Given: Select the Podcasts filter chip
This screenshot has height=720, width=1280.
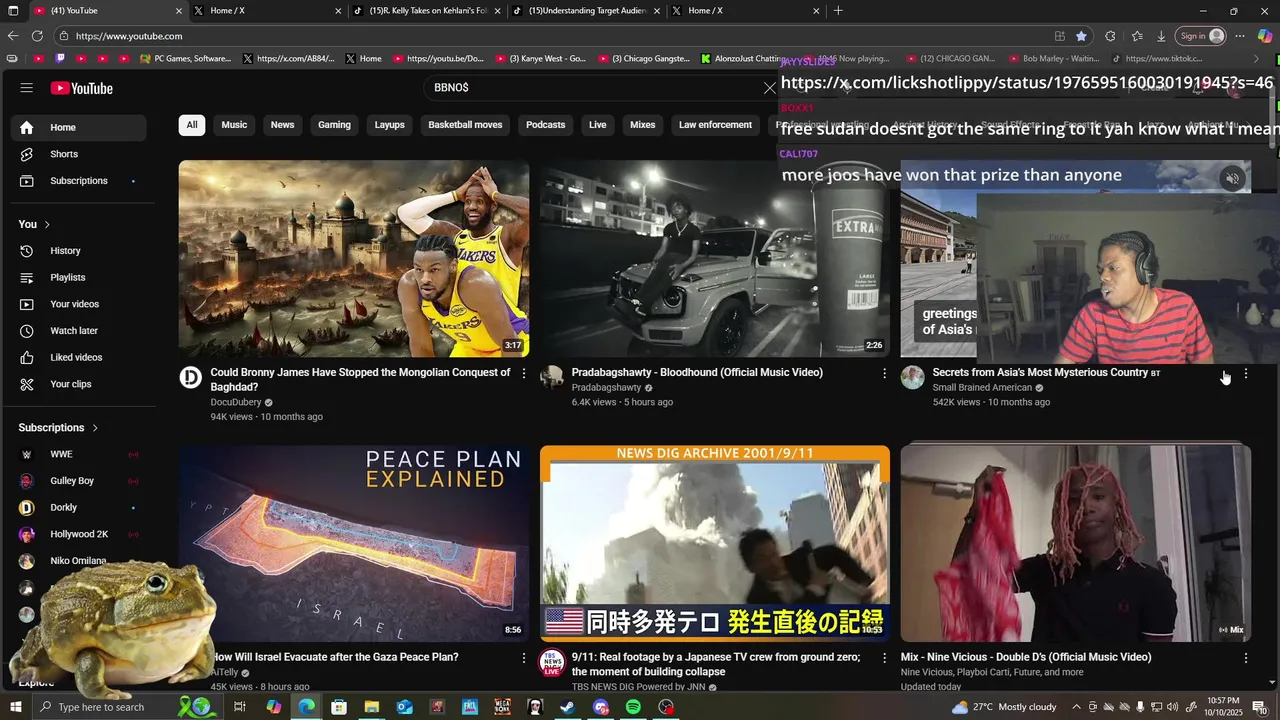Looking at the screenshot, I should 545,125.
